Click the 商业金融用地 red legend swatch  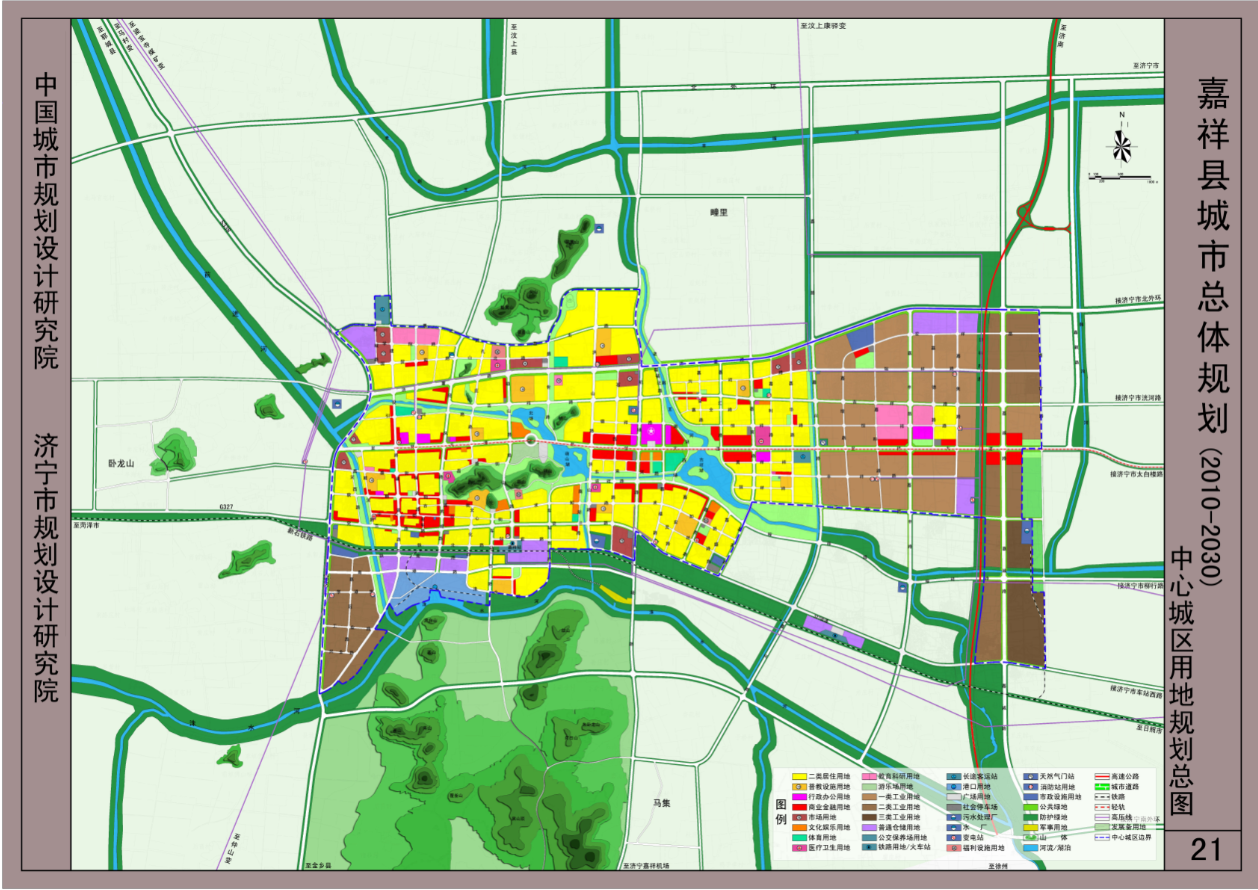(799, 807)
